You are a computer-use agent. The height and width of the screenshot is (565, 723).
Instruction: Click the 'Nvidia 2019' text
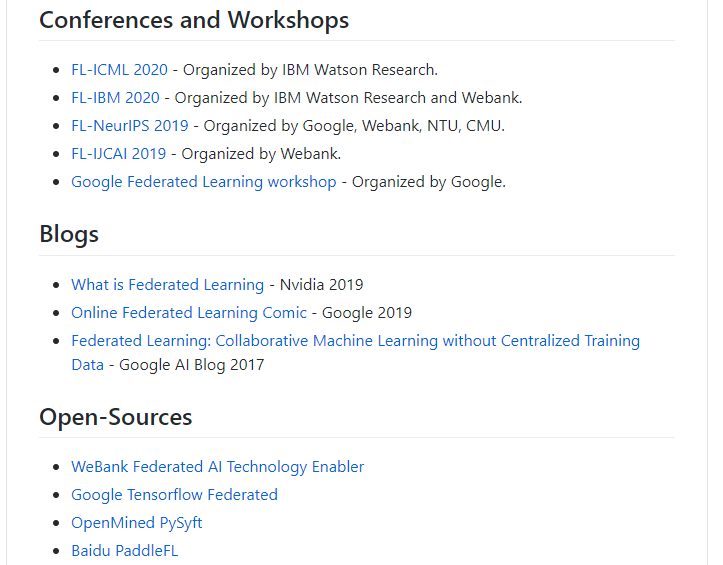(x=321, y=285)
